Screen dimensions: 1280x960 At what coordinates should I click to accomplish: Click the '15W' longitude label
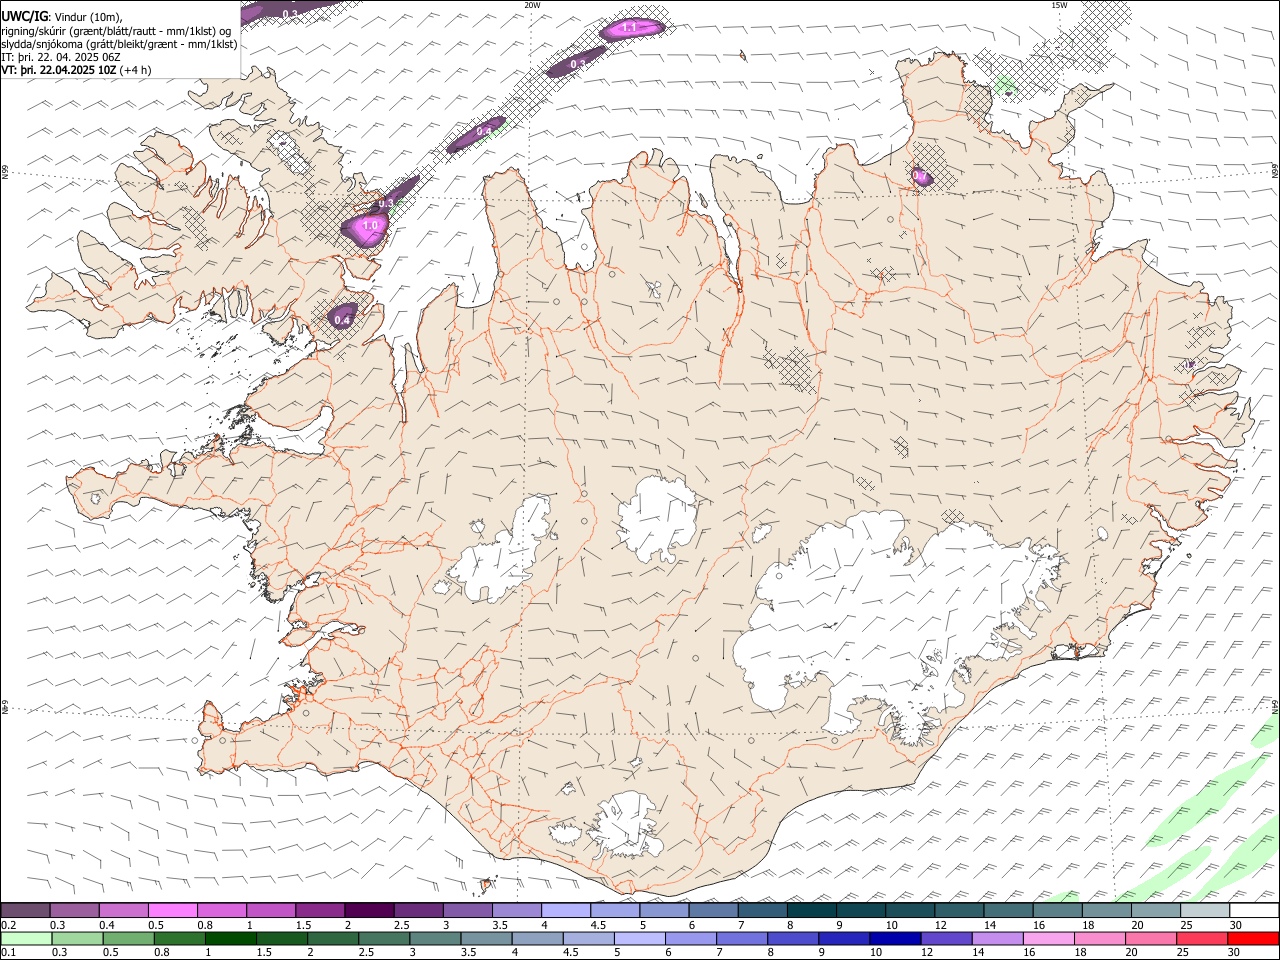(x=1059, y=5)
